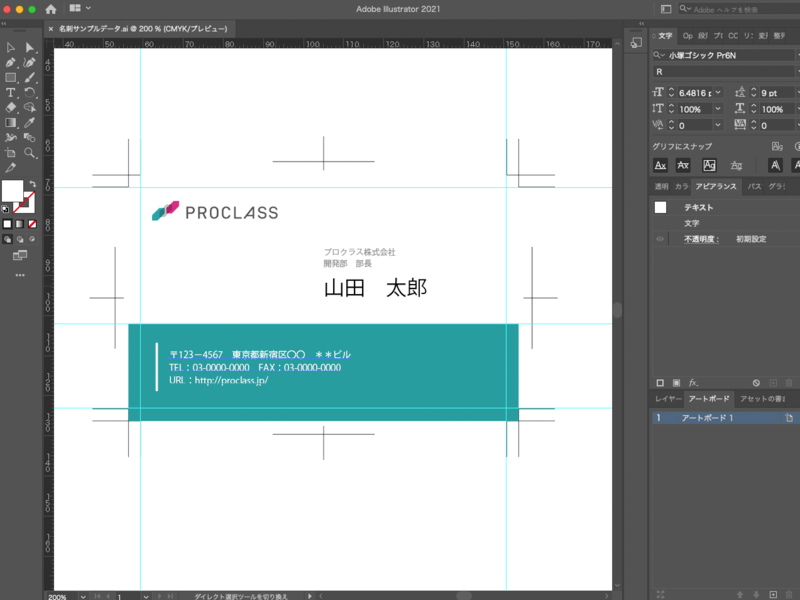Select the Rectangle tool

tap(10, 77)
